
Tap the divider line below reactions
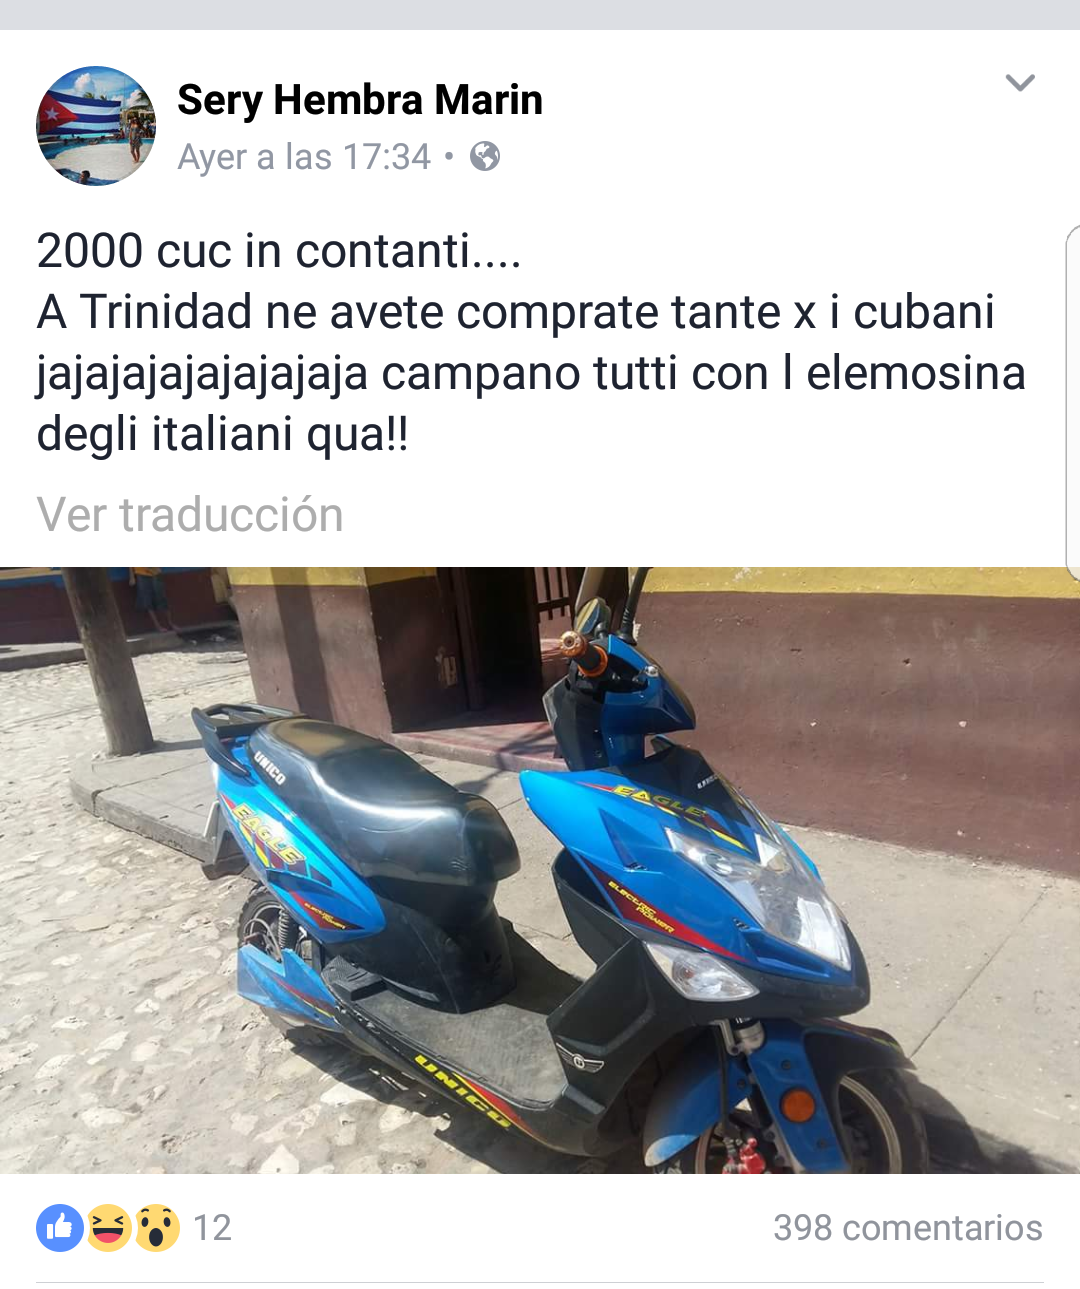pos(540,1282)
